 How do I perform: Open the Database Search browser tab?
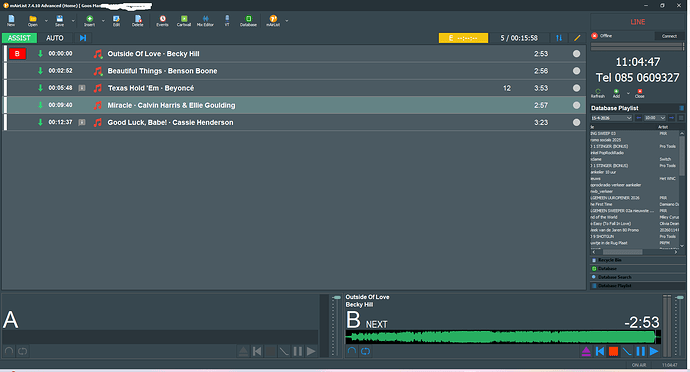pos(638,277)
